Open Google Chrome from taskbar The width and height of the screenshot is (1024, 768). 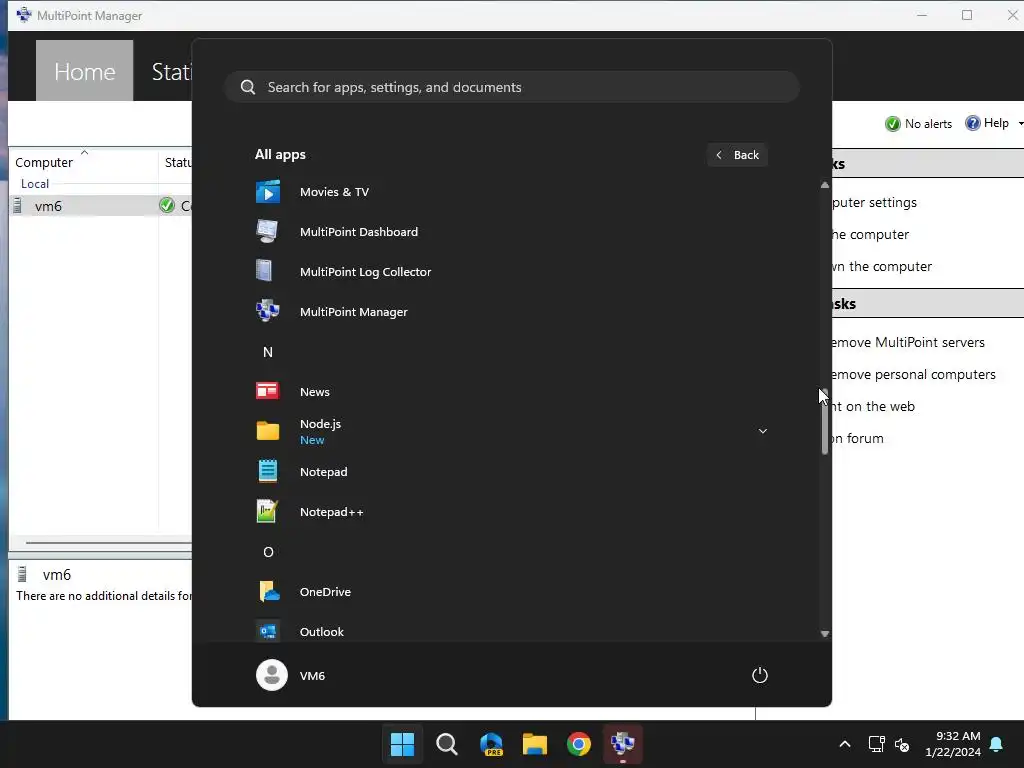(x=579, y=744)
